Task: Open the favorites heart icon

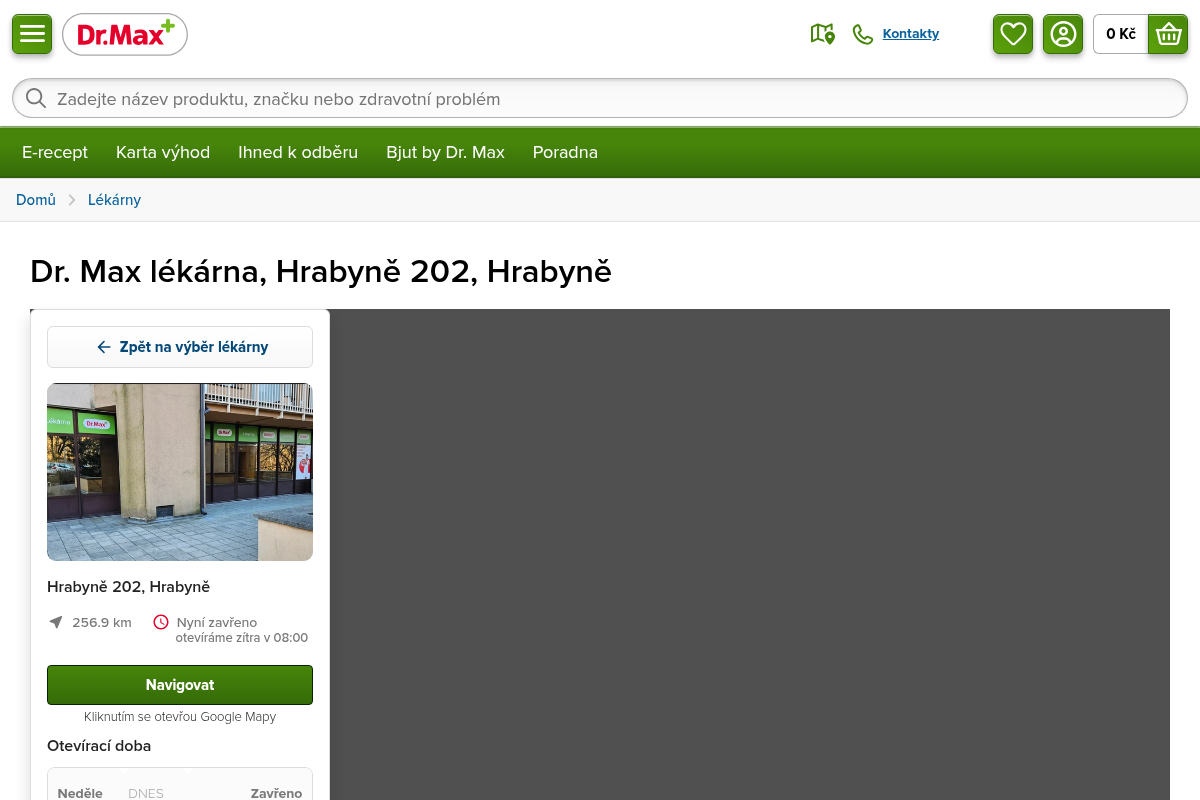Action: [x=1013, y=34]
